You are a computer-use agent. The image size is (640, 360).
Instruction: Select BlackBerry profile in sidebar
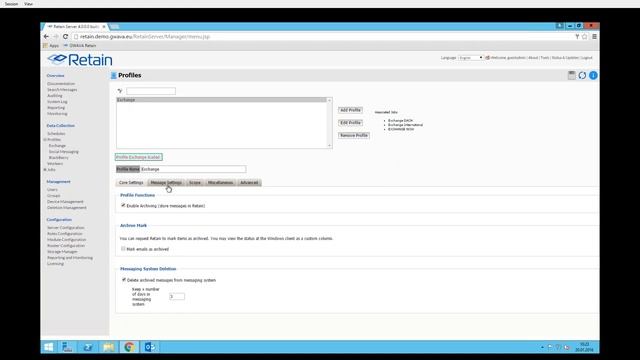(x=58, y=158)
